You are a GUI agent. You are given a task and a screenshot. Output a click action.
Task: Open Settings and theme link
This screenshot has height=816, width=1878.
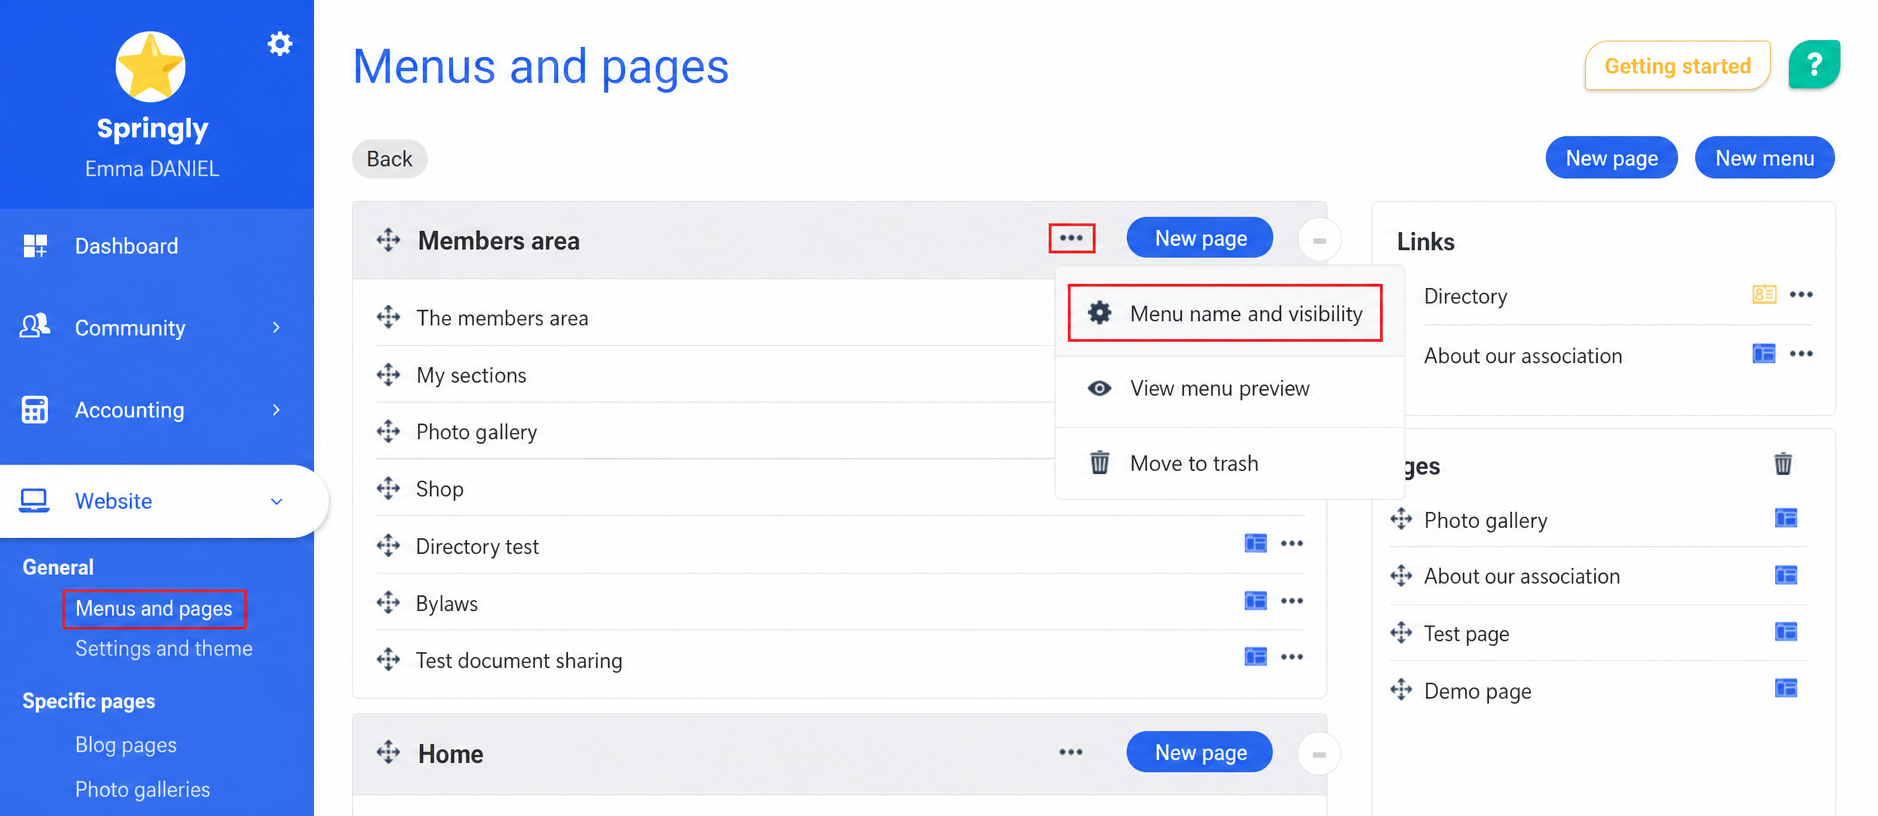pyautogui.click(x=164, y=648)
